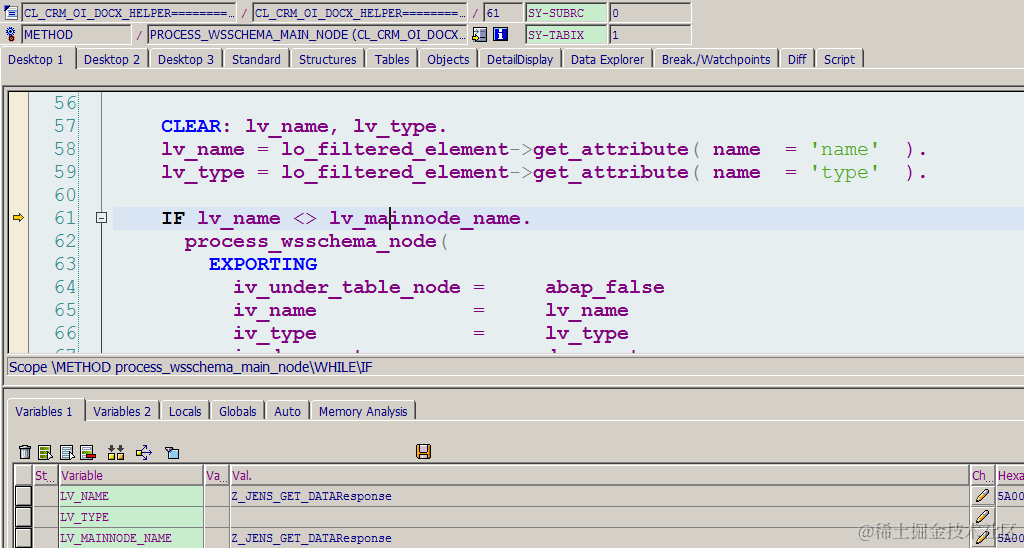The height and width of the screenshot is (548, 1024).
Task: Click the navigate-to-source icon beside PROCESS_WSSCHEMA_MAIN_NODE
Action: pyautogui.click(x=479, y=35)
